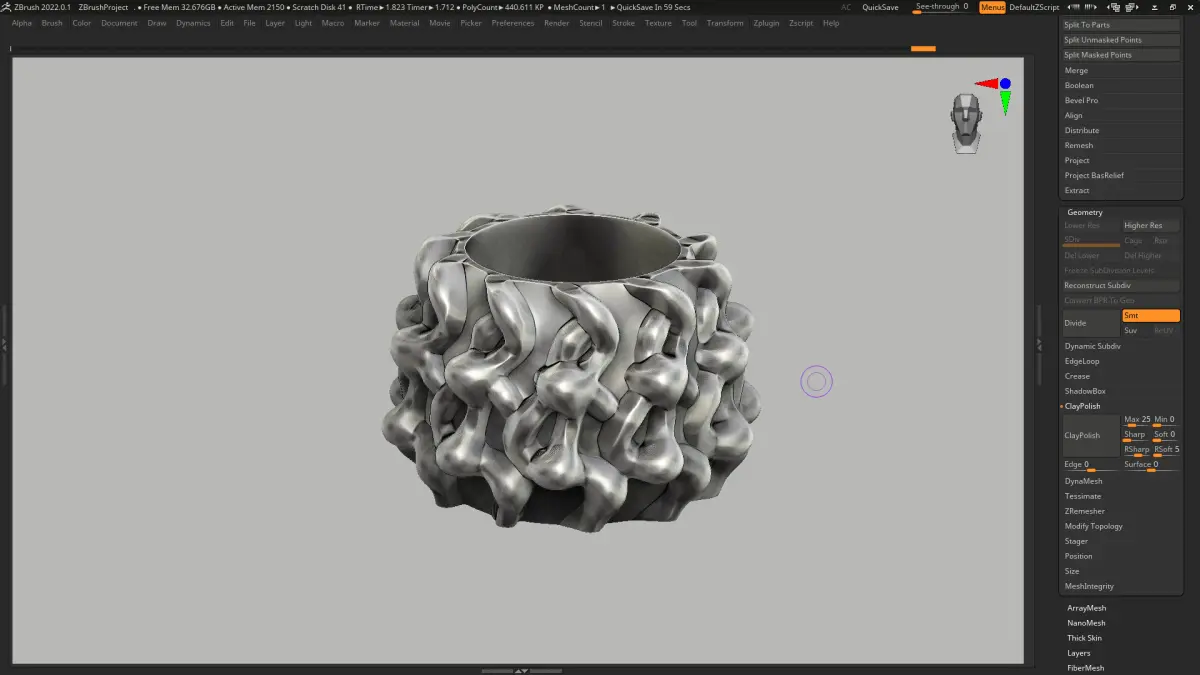The width and height of the screenshot is (1200, 675).
Task: Adjust the Sharp slider
Action: (1137, 436)
